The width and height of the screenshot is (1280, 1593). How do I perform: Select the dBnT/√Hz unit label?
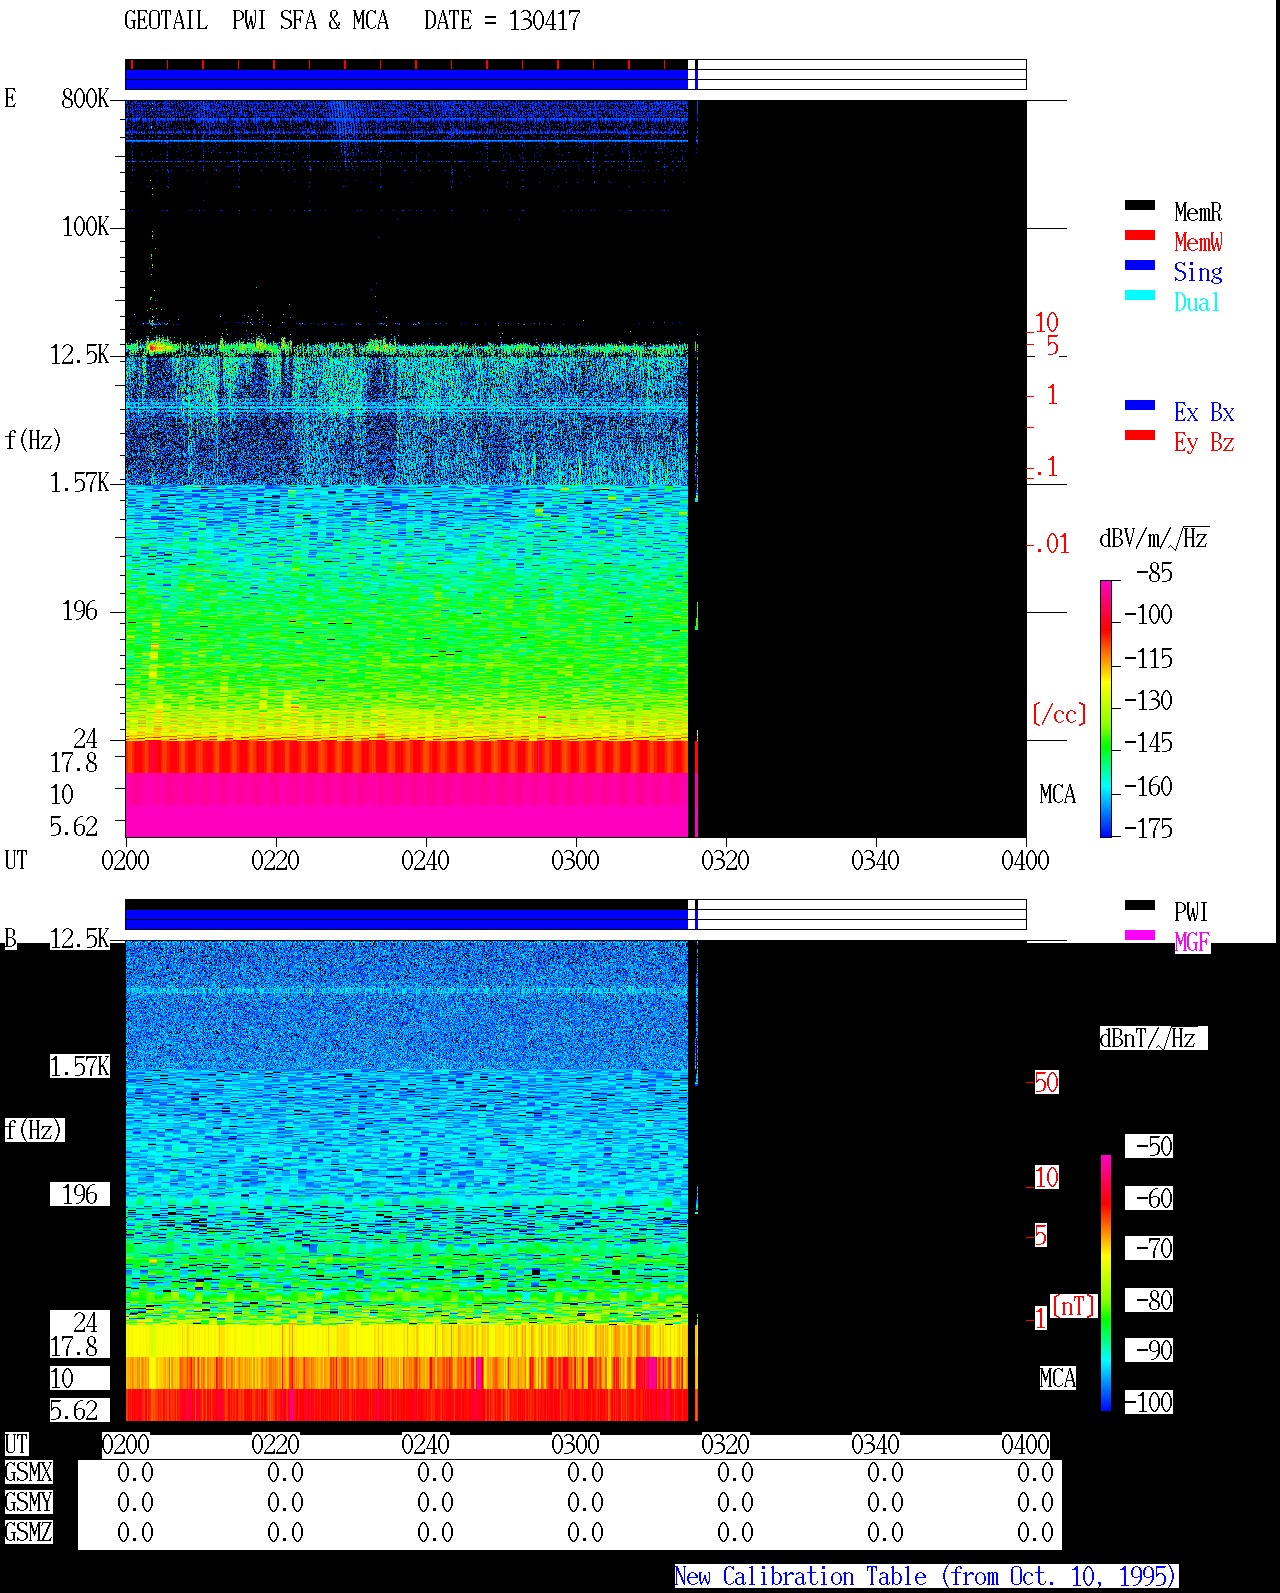pyautogui.click(x=1152, y=1038)
